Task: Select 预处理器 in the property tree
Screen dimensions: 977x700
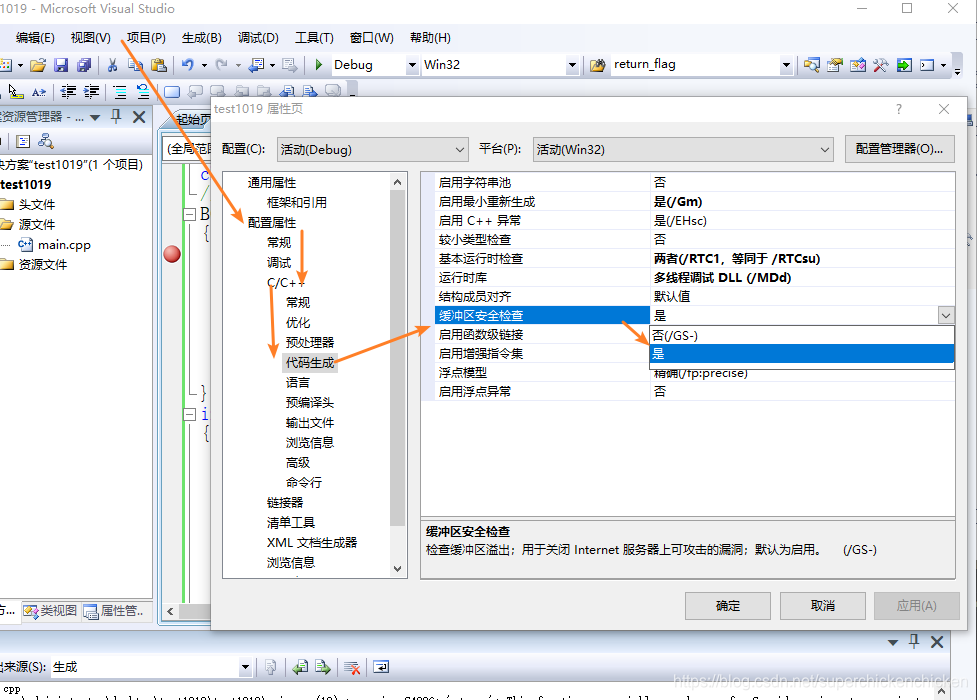Action: point(310,342)
